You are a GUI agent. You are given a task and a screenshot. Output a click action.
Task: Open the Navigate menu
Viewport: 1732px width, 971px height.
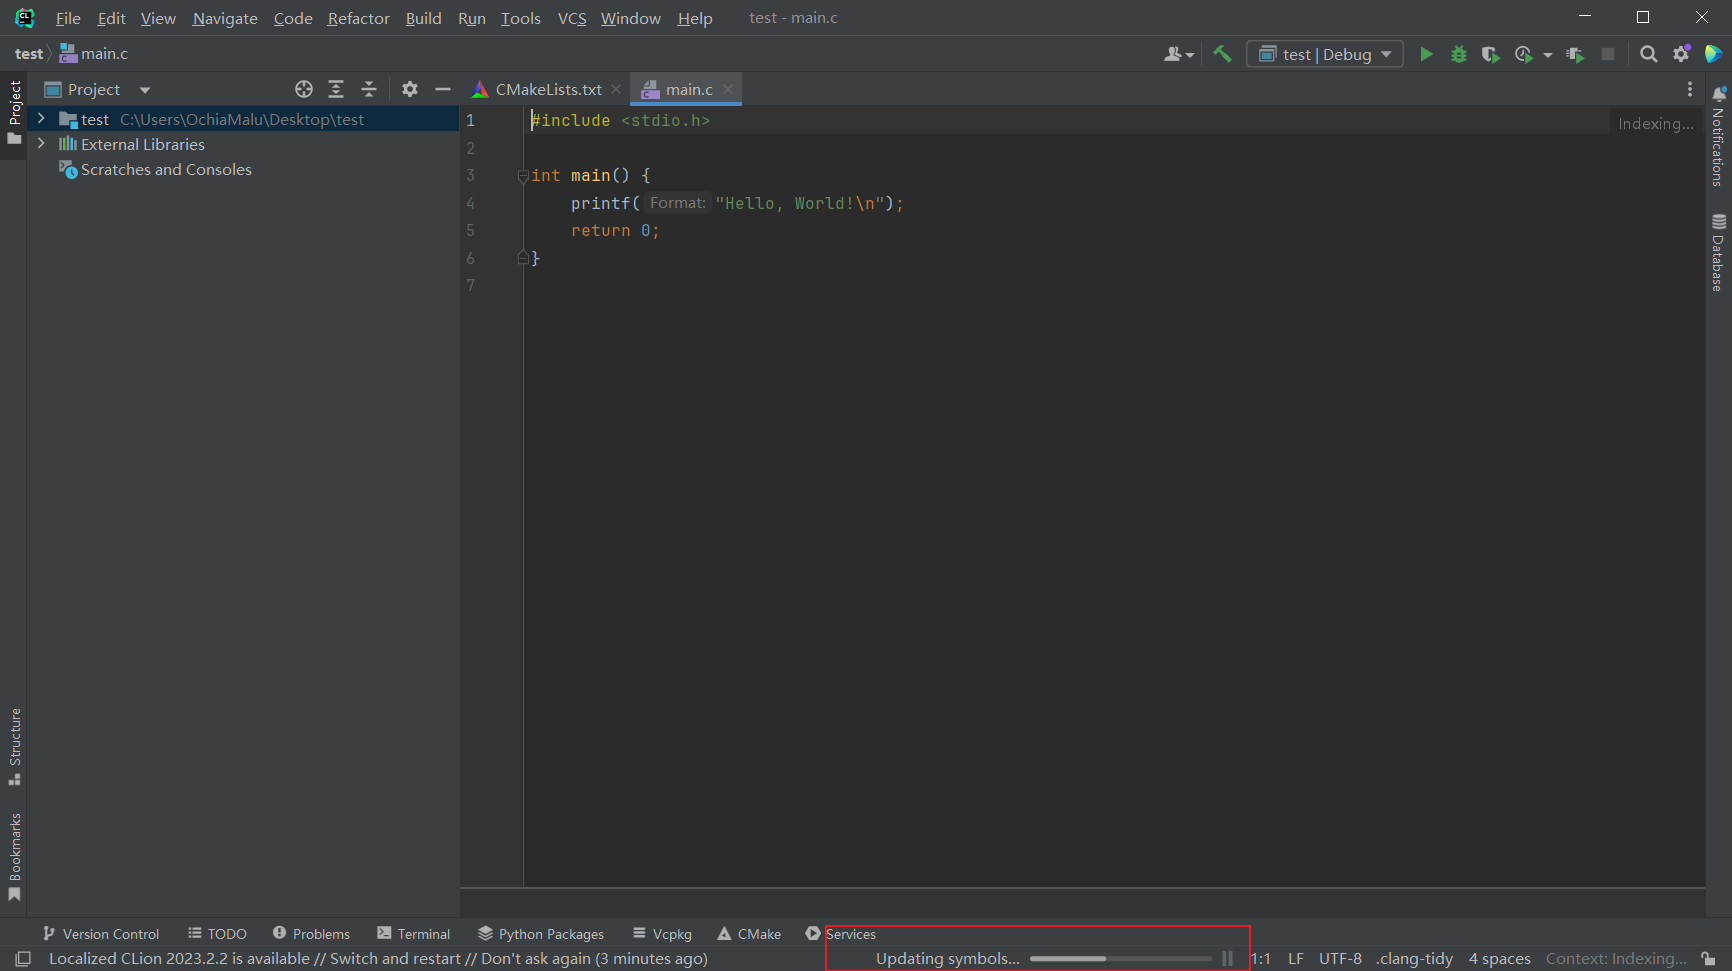click(x=225, y=18)
